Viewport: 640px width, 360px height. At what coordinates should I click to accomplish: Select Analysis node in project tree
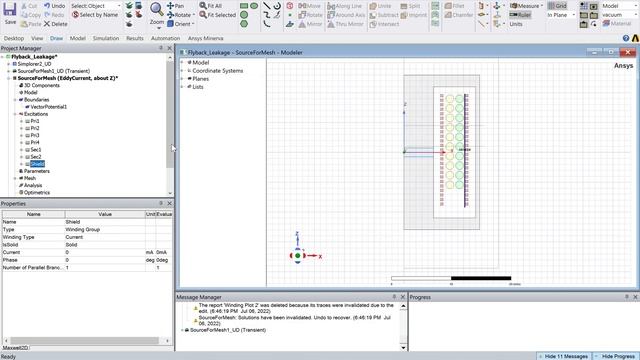[x=33, y=185]
